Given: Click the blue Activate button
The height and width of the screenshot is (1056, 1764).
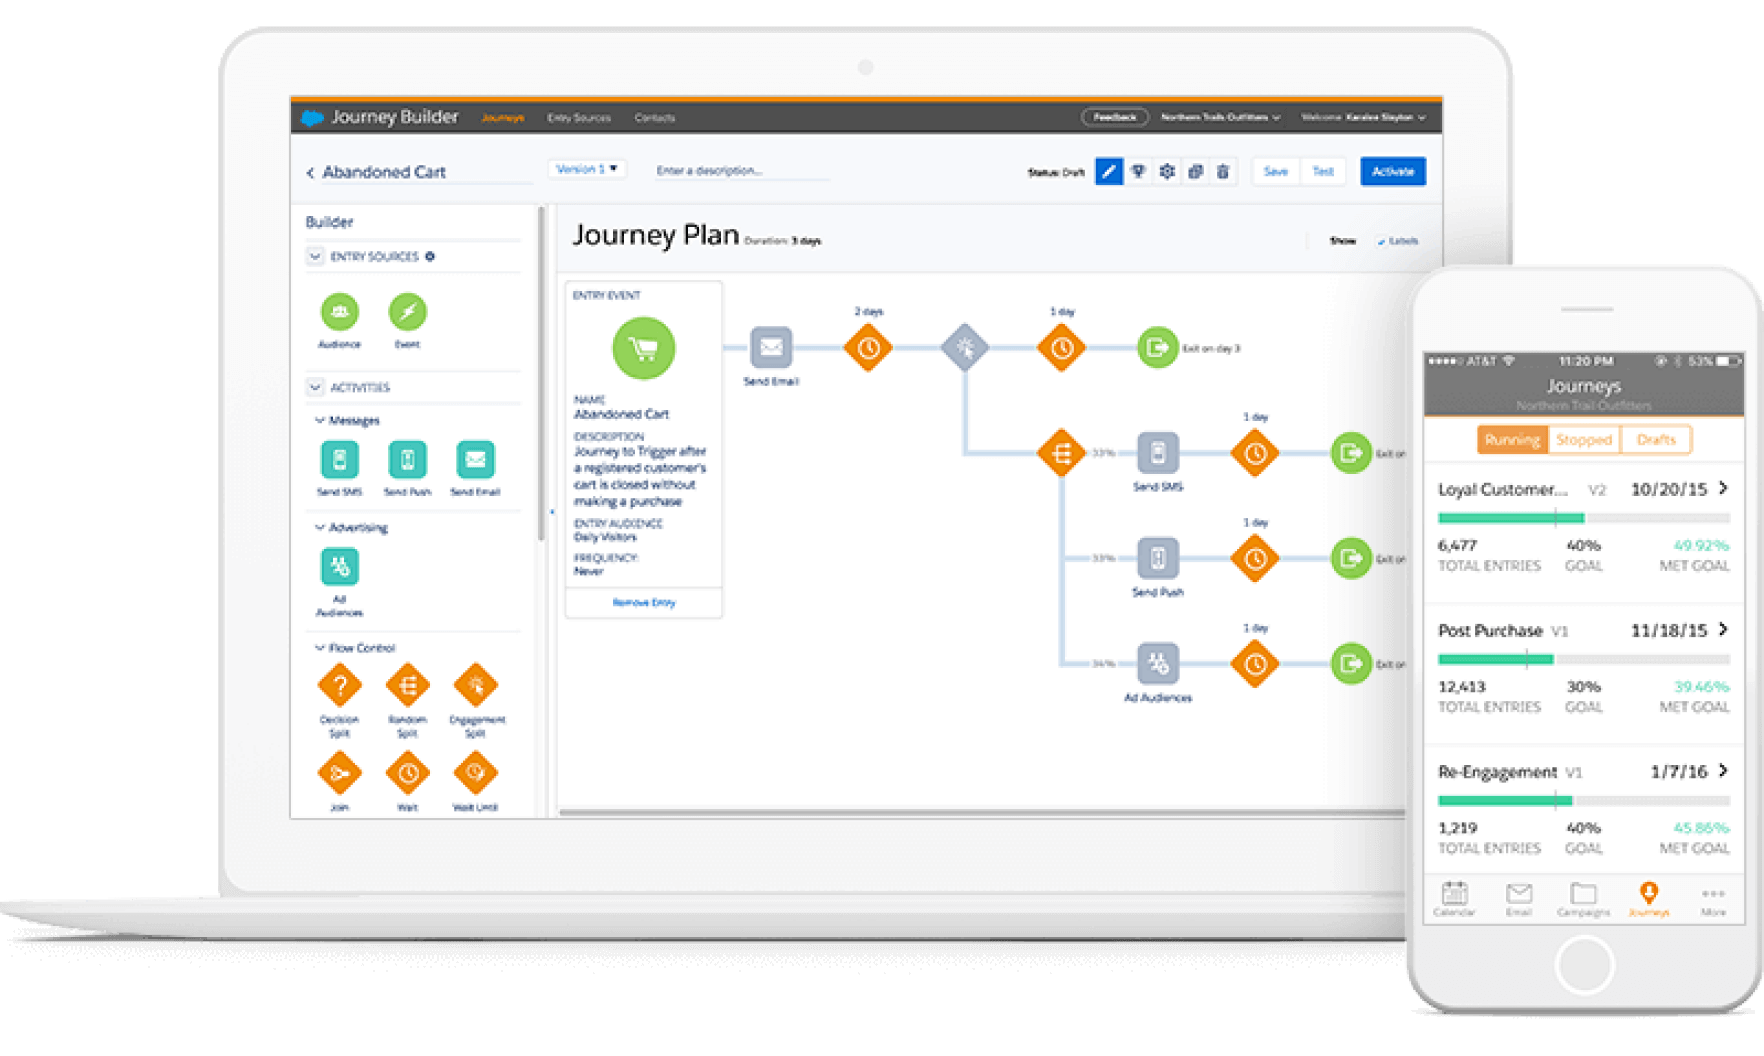Looking at the screenshot, I should coord(1393,172).
